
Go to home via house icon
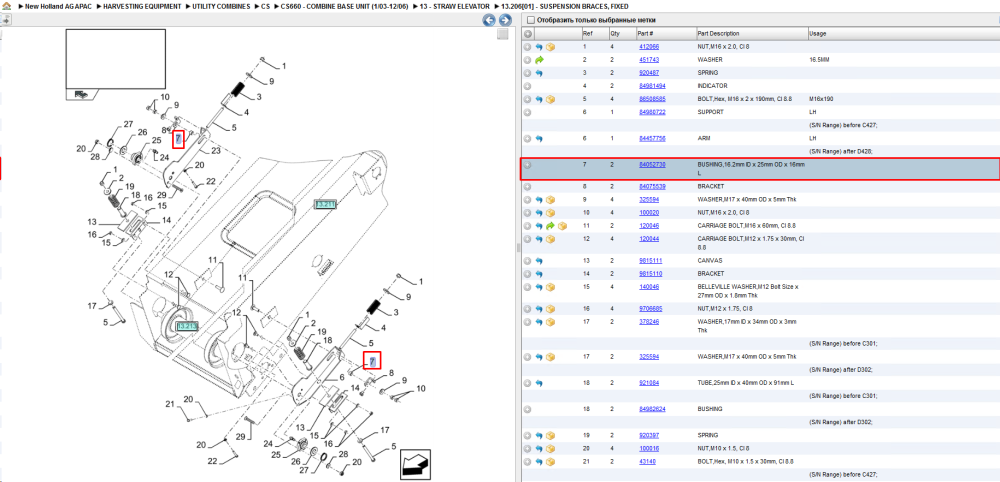pos(6,6)
